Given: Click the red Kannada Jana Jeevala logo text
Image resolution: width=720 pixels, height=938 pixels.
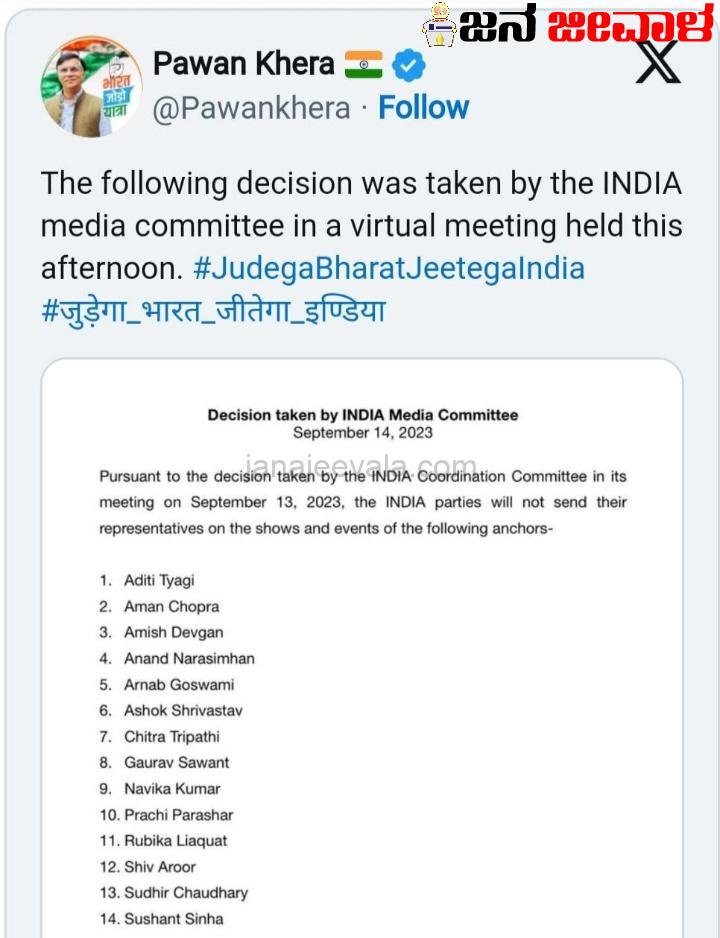Looking at the screenshot, I should (x=630, y=24).
